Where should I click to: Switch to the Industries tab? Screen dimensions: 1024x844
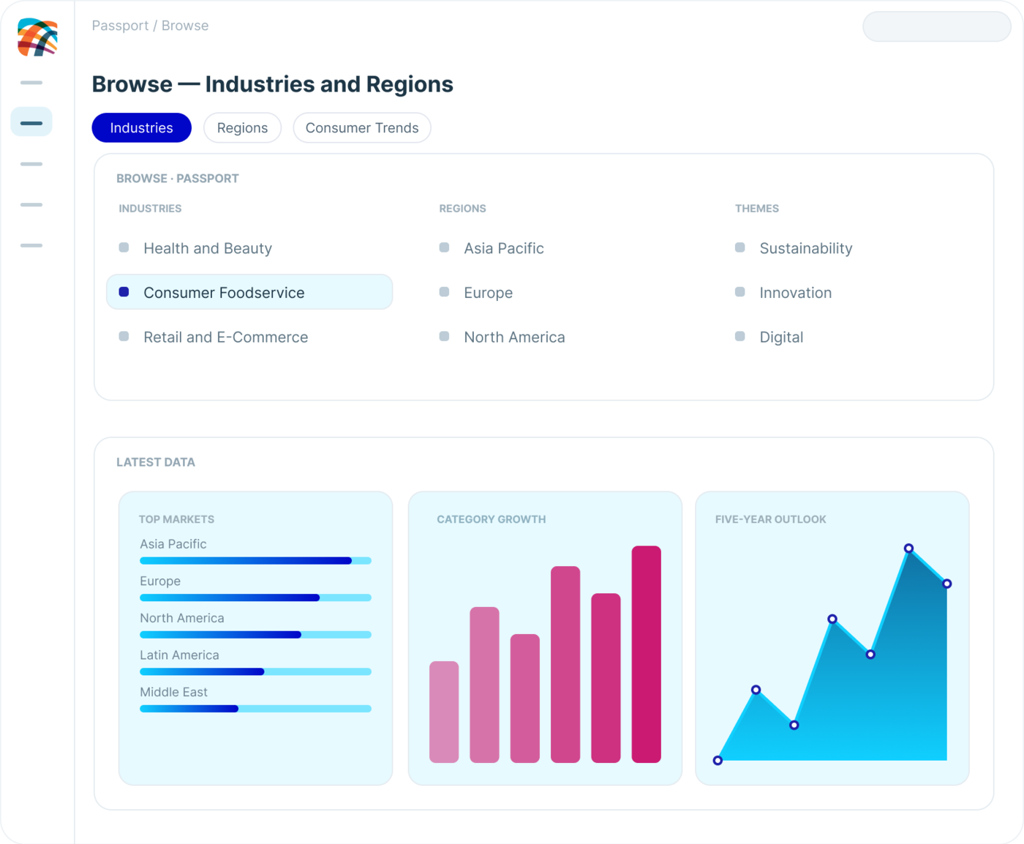click(x=141, y=127)
